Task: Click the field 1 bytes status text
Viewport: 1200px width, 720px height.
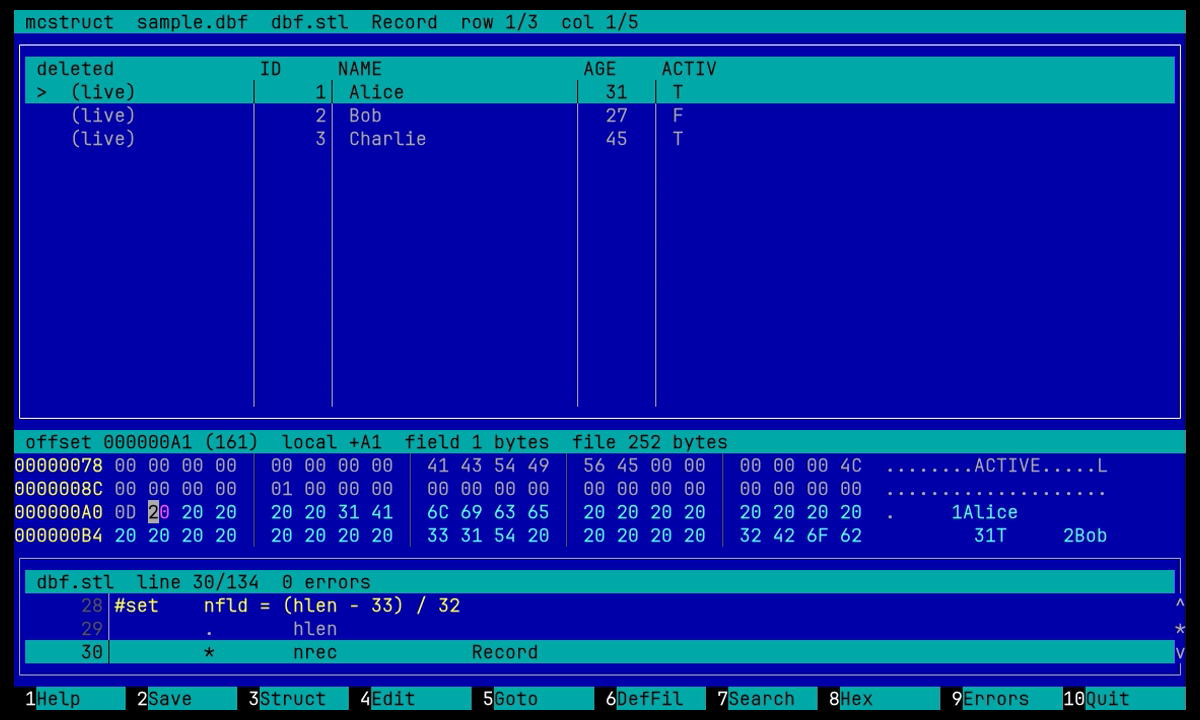Action: [477, 442]
